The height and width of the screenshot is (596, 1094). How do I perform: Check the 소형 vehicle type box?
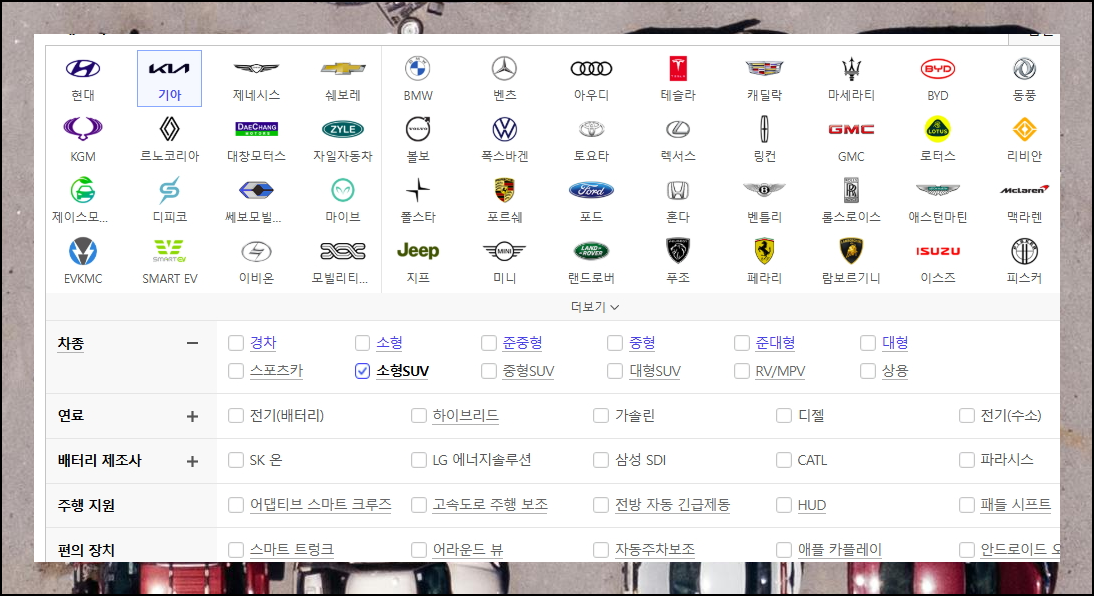pyautogui.click(x=362, y=343)
